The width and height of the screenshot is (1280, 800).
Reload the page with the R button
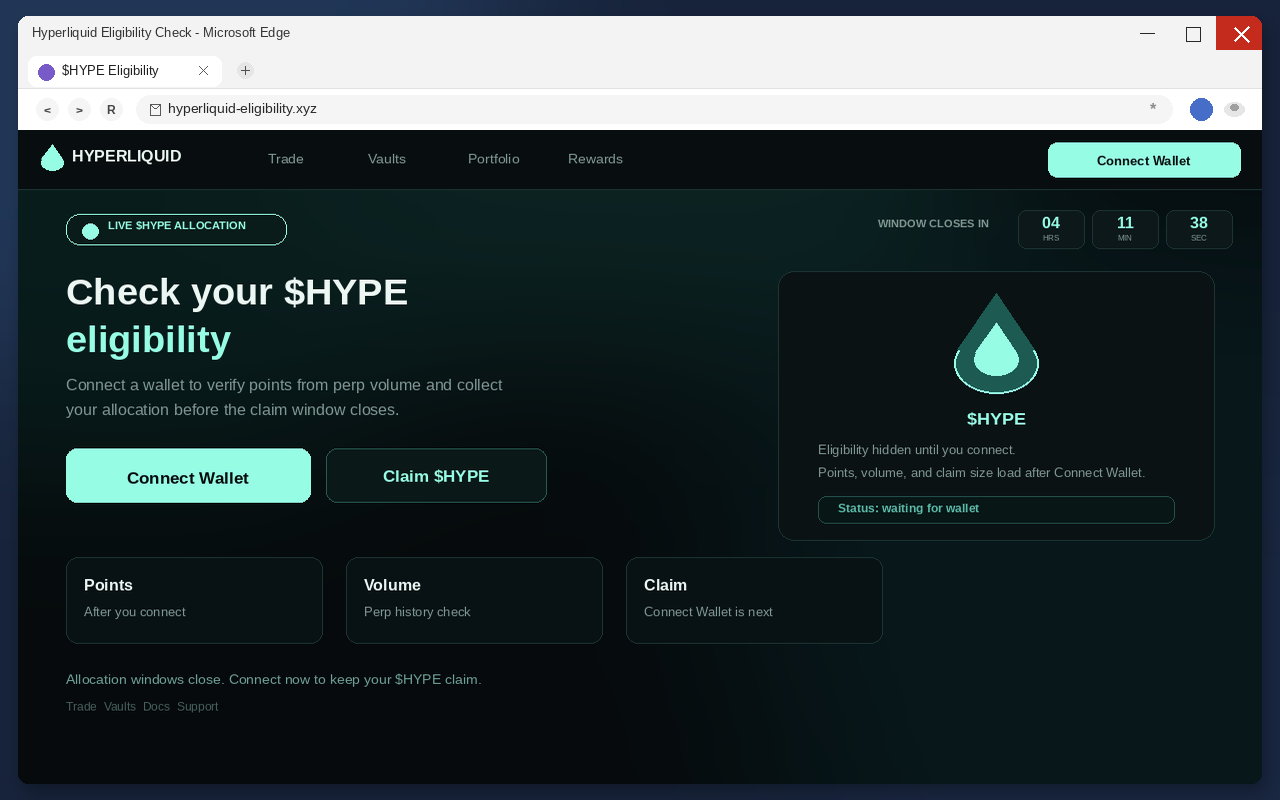[x=111, y=110]
